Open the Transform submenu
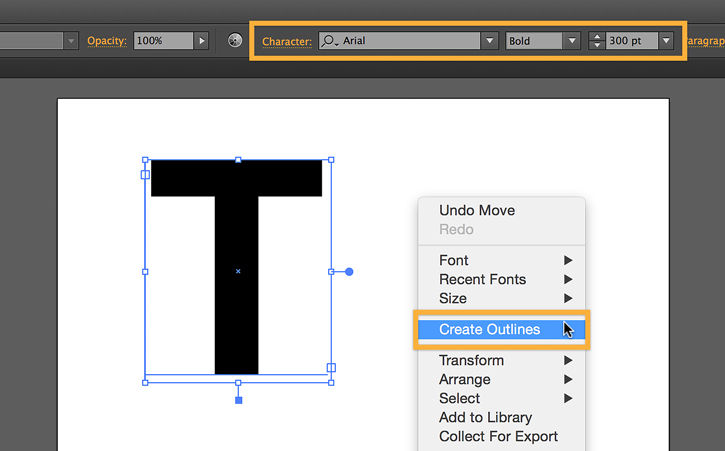The width and height of the screenshot is (725, 451). tap(502, 360)
